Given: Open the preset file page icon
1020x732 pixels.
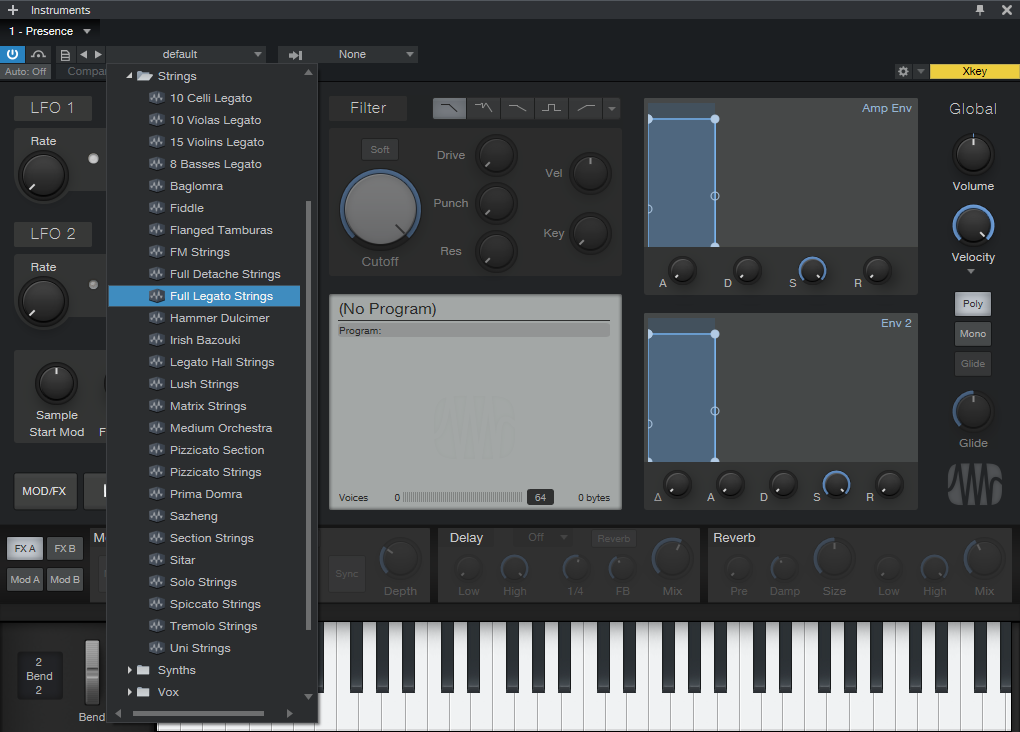Looking at the screenshot, I should pos(65,55).
